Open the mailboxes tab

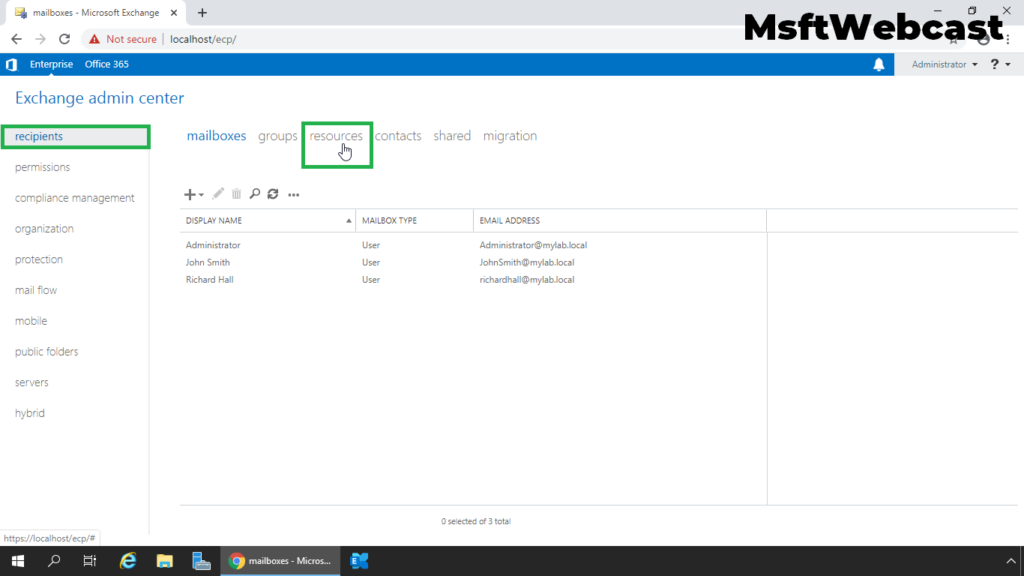216,136
